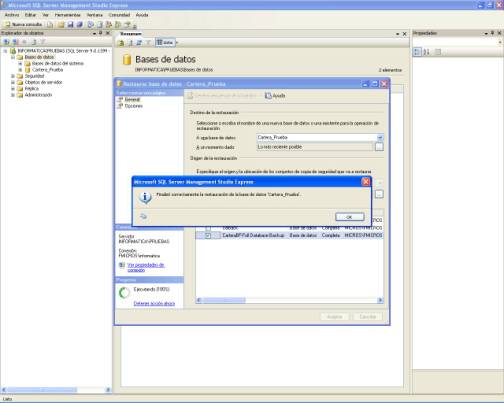
Task: Click the categorized icon in Propiedades panel
Action: pos(417,52)
